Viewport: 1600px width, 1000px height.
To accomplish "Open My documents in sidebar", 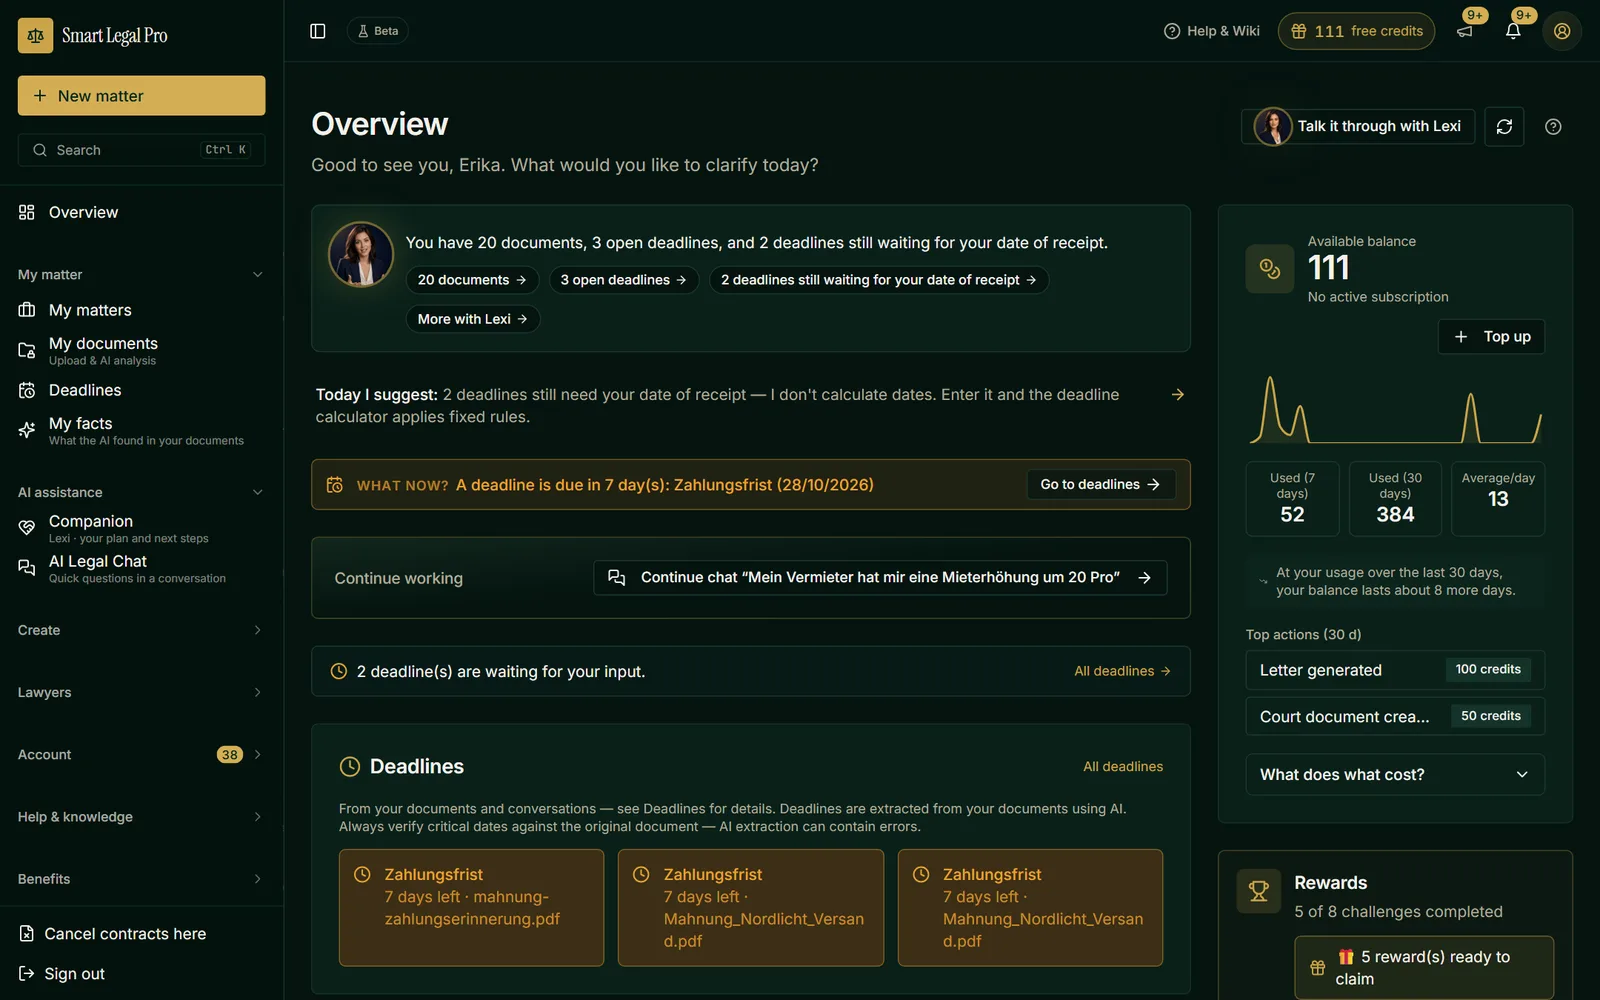I will click(x=141, y=351).
